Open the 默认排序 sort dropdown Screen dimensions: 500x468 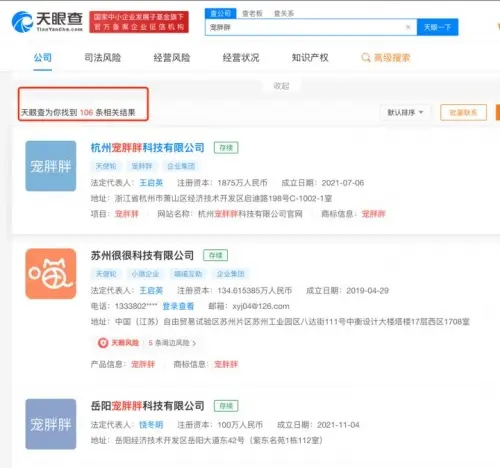(405, 112)
